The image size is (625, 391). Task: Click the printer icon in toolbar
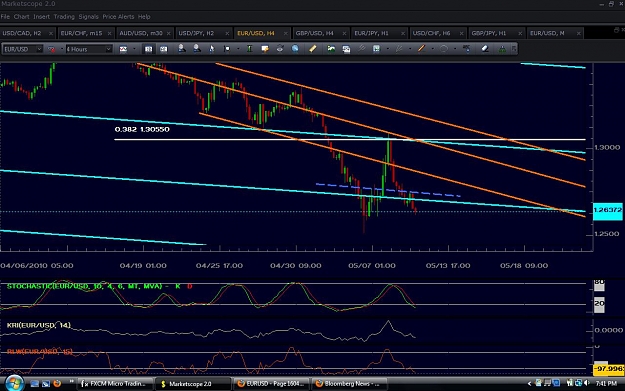(x=280, y=49)
